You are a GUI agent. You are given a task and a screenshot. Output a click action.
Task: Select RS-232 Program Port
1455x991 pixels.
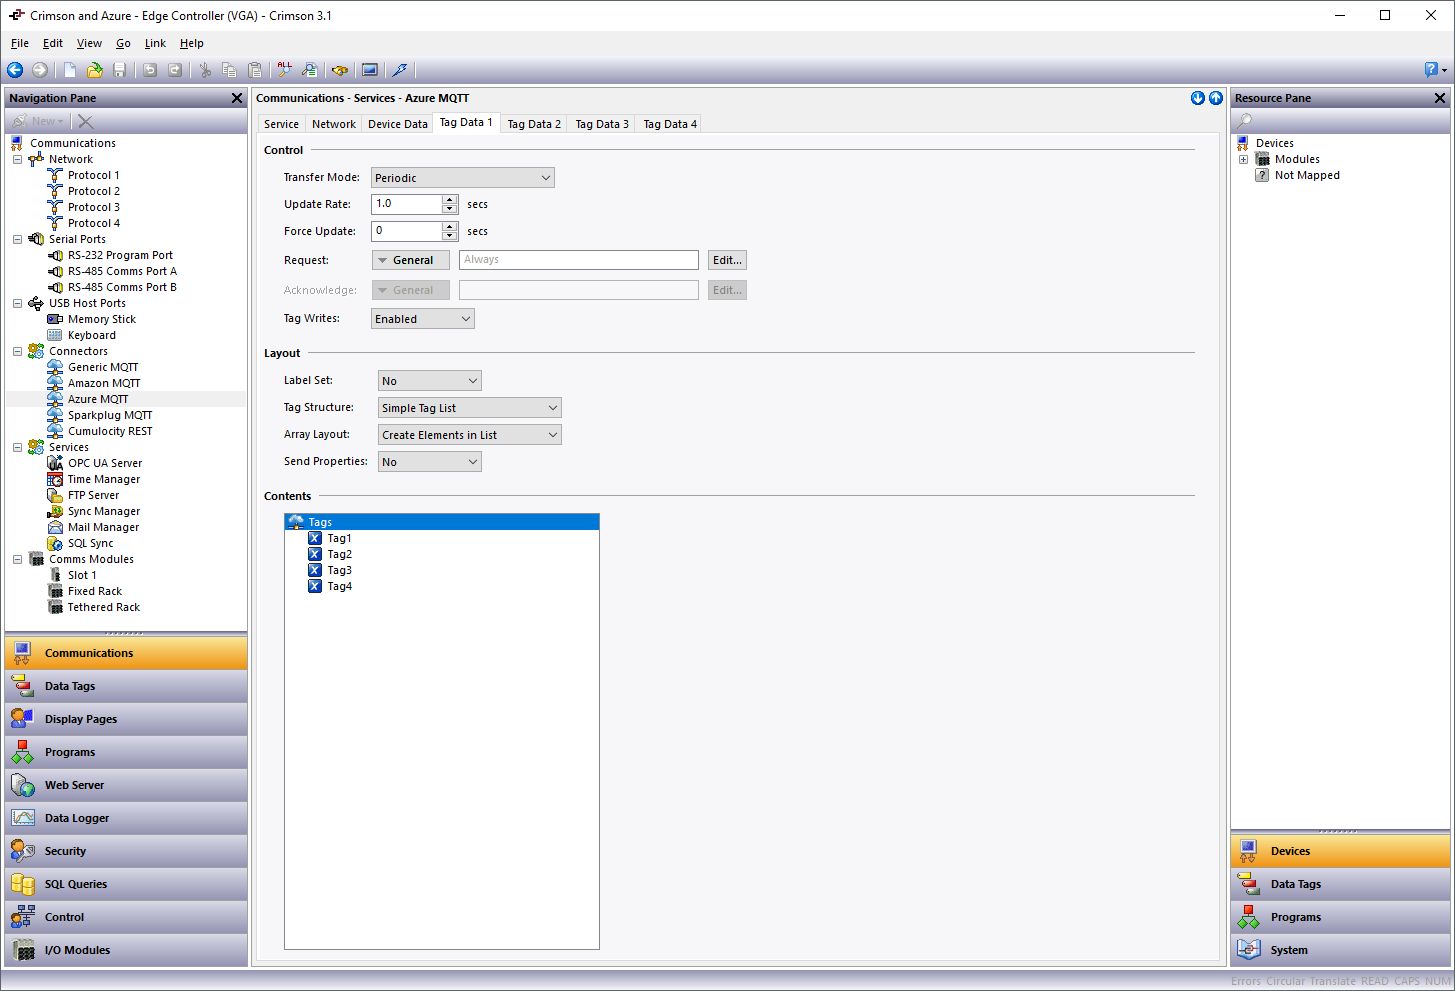[x=120, y=255]
